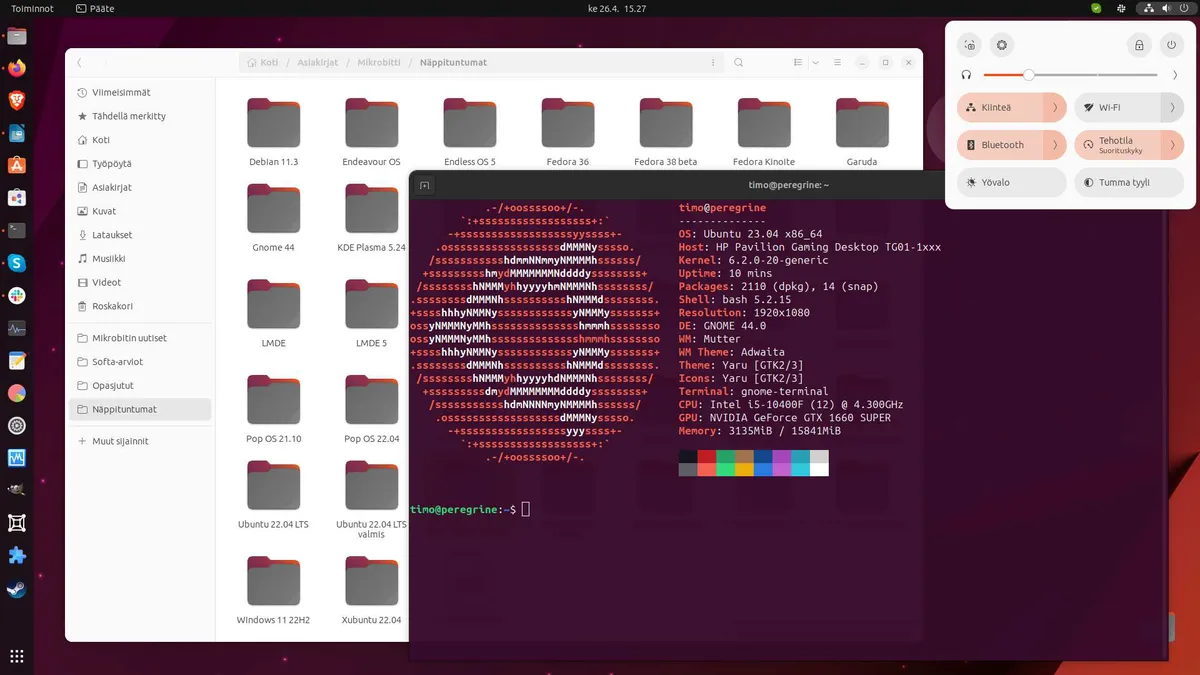Click the search icon in the Files toolbar
The height and width of the screenshot is (675, 1200).
coord(738,62)
